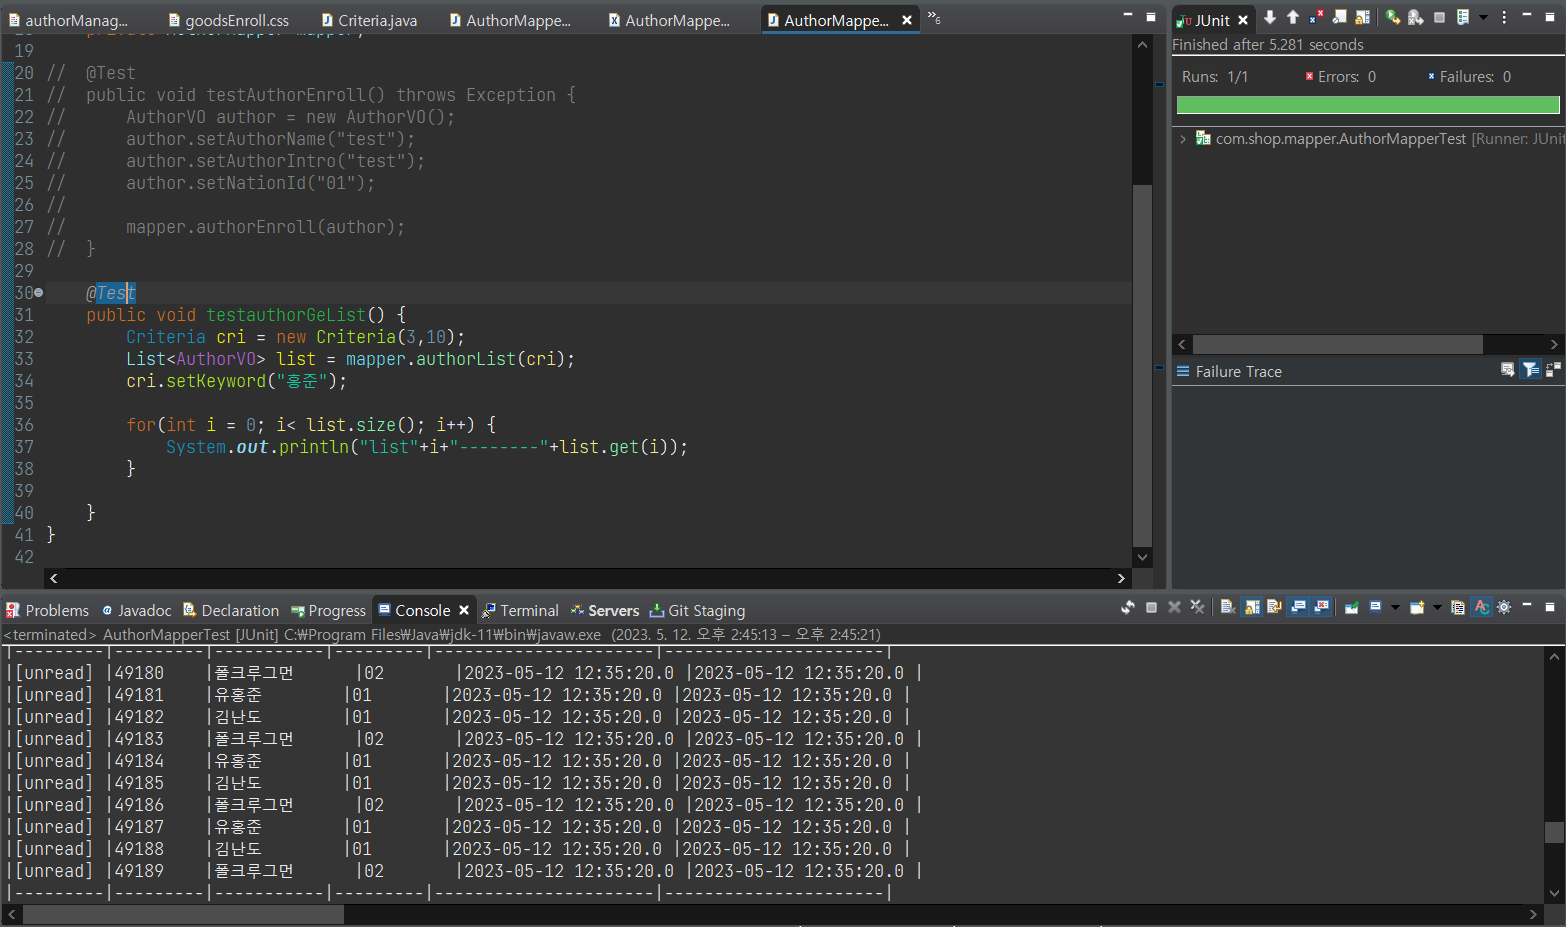Click the green JUnit progress bar

[x=1368, y=105]
